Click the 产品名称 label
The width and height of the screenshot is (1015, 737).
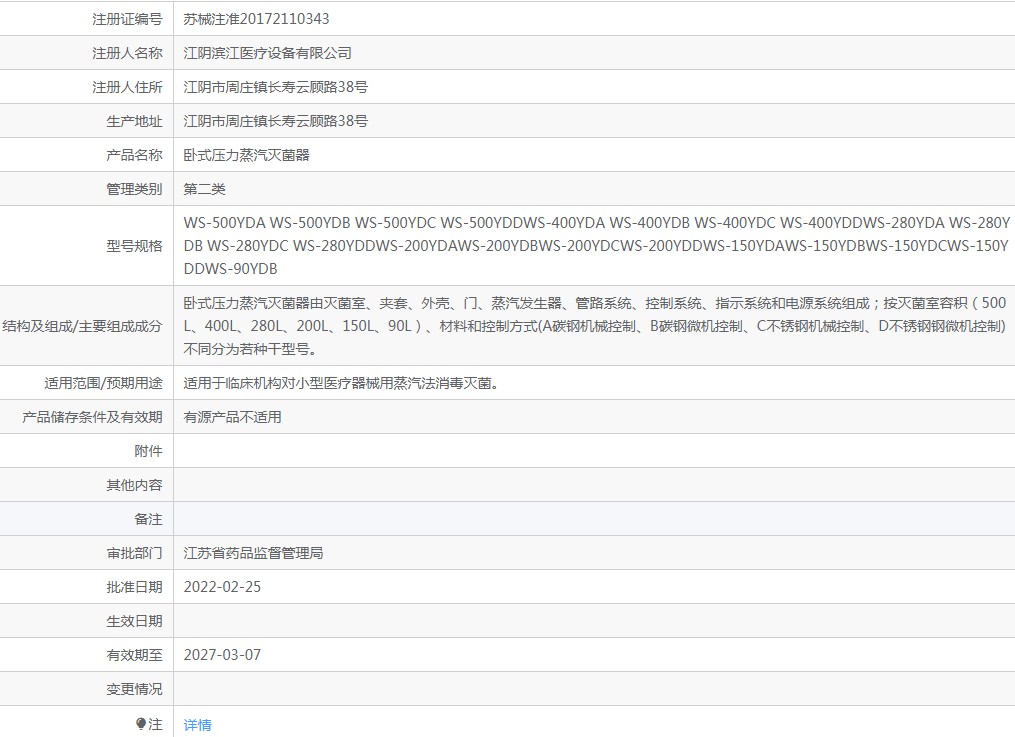tap(135, 155)
